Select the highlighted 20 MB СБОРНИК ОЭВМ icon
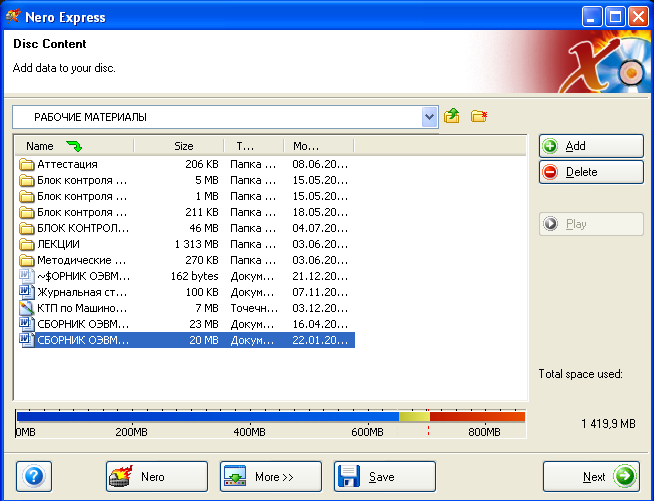This screenshot has width=654, height=501. click(x=27, y=340)
